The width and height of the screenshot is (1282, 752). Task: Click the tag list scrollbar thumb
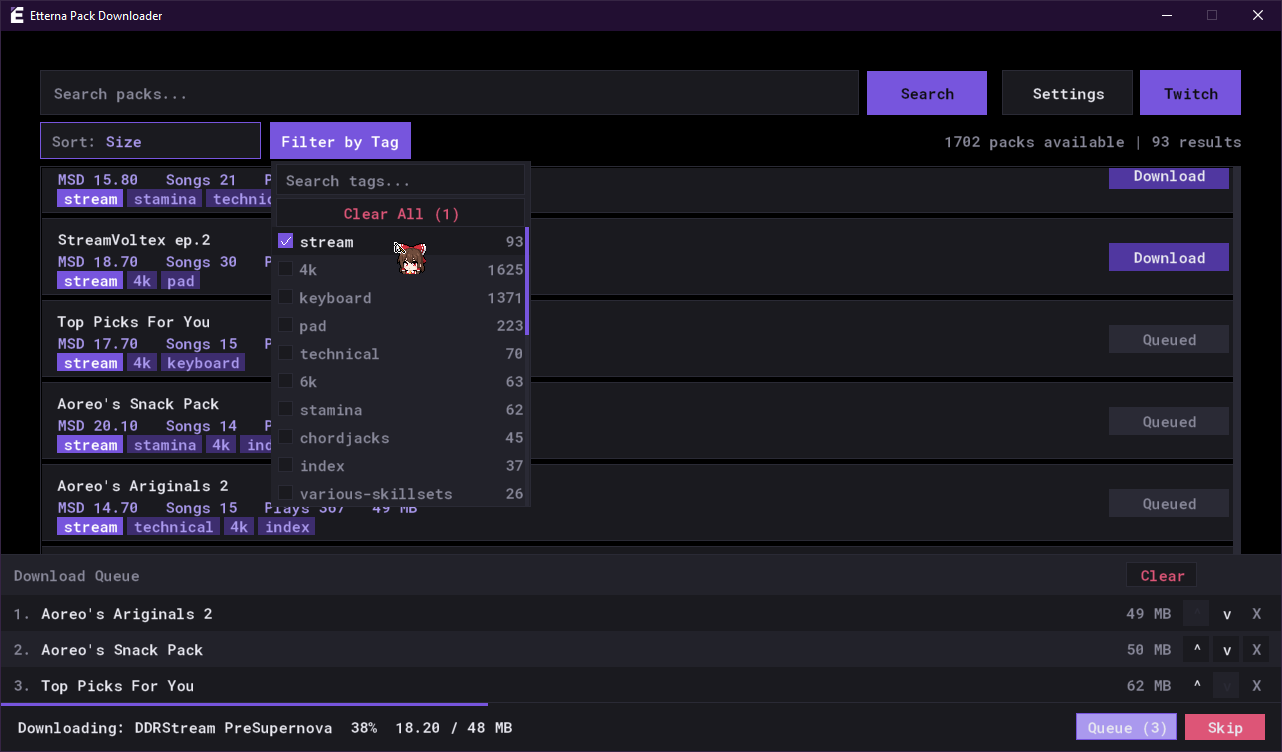[527, 282]
